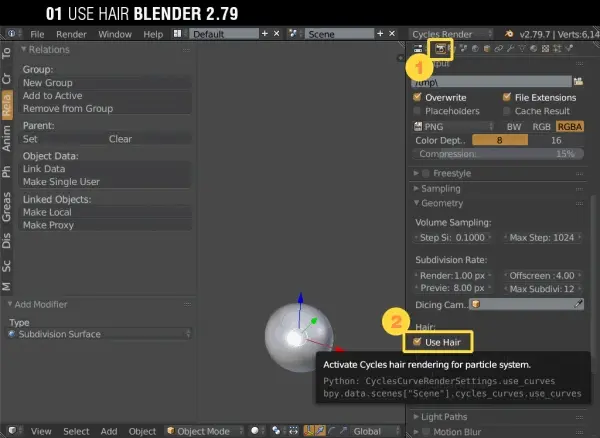Open the Global orientation dropdown
This screenshot has height=438, width=600.
tap(375, 431)
